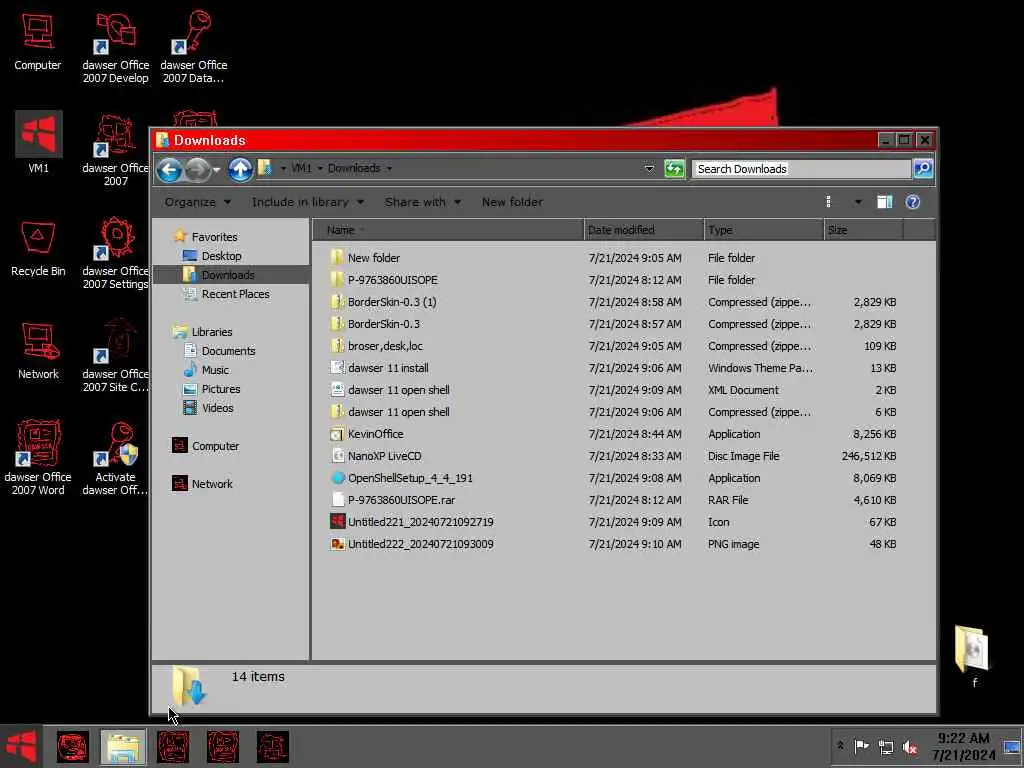Expand the address bar history dropdown
The image size is (1024, 768).
[x=649, y=168]
